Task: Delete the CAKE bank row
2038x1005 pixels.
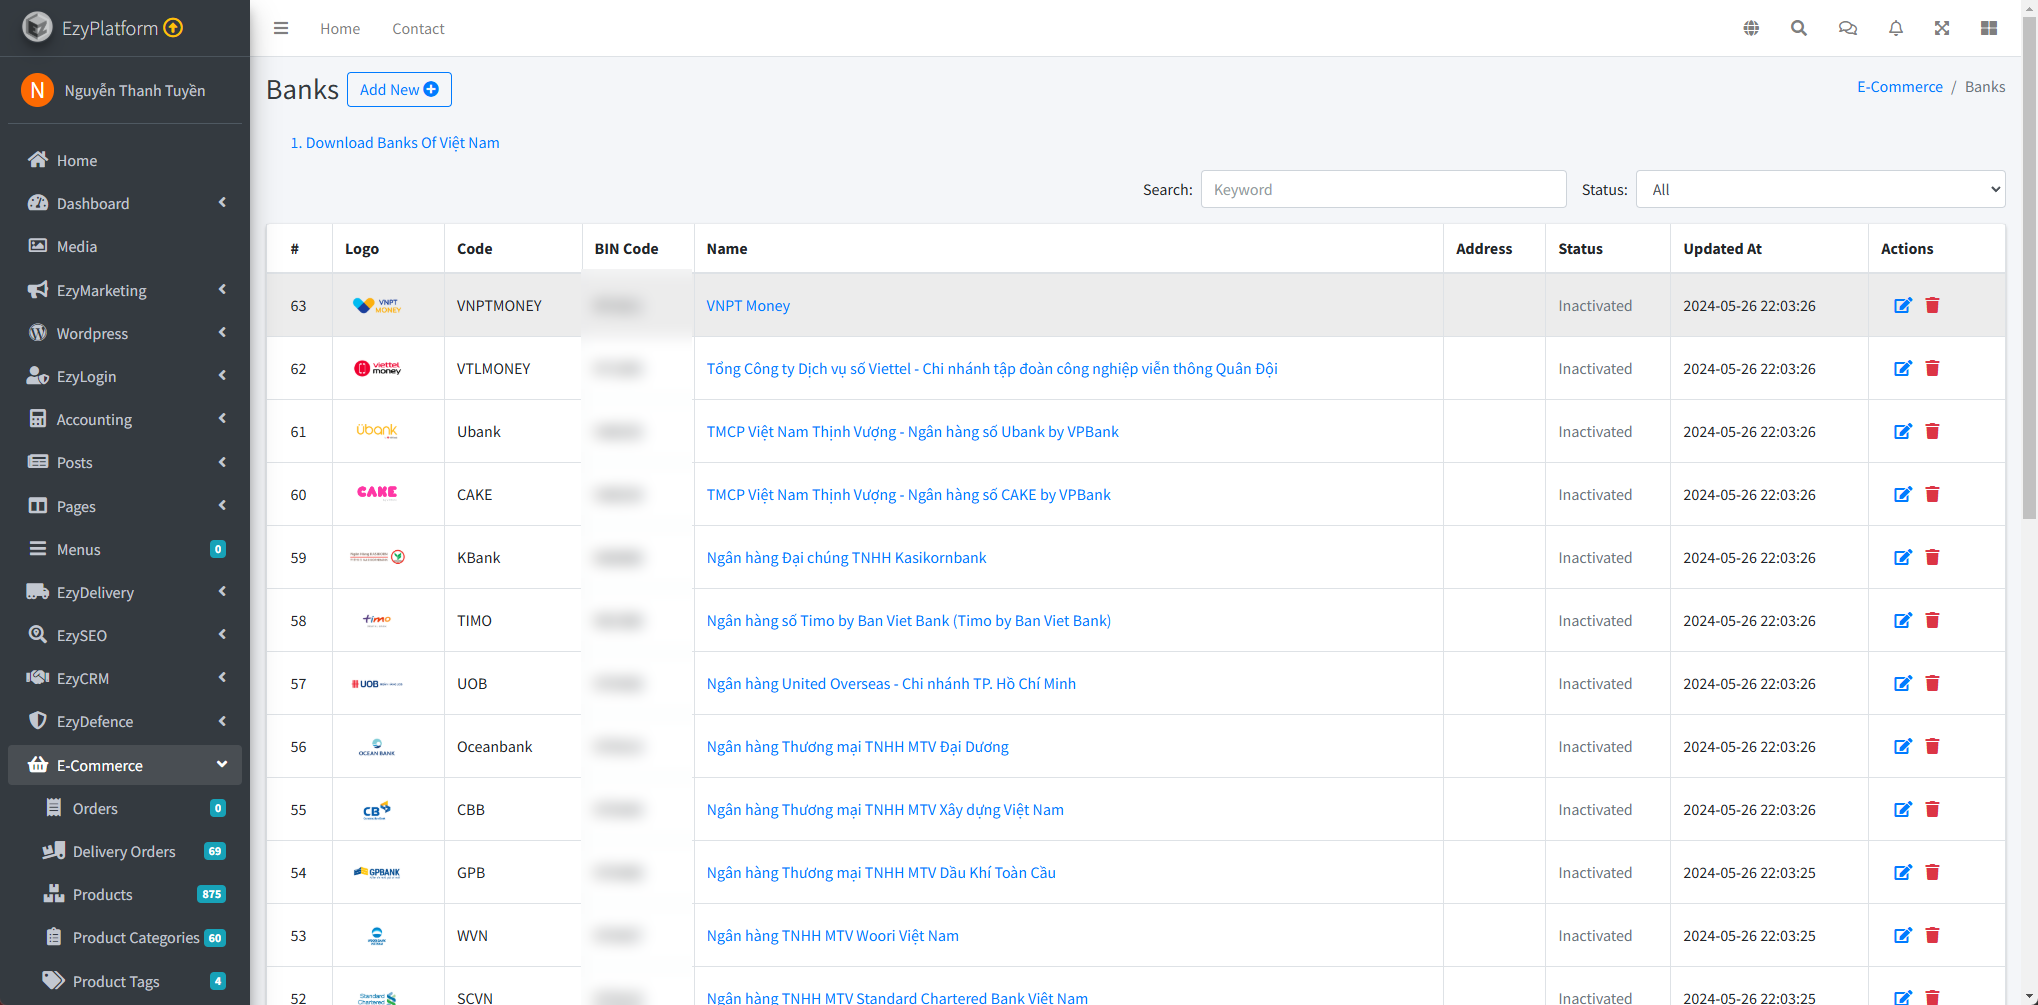Action: [1932, 495]
